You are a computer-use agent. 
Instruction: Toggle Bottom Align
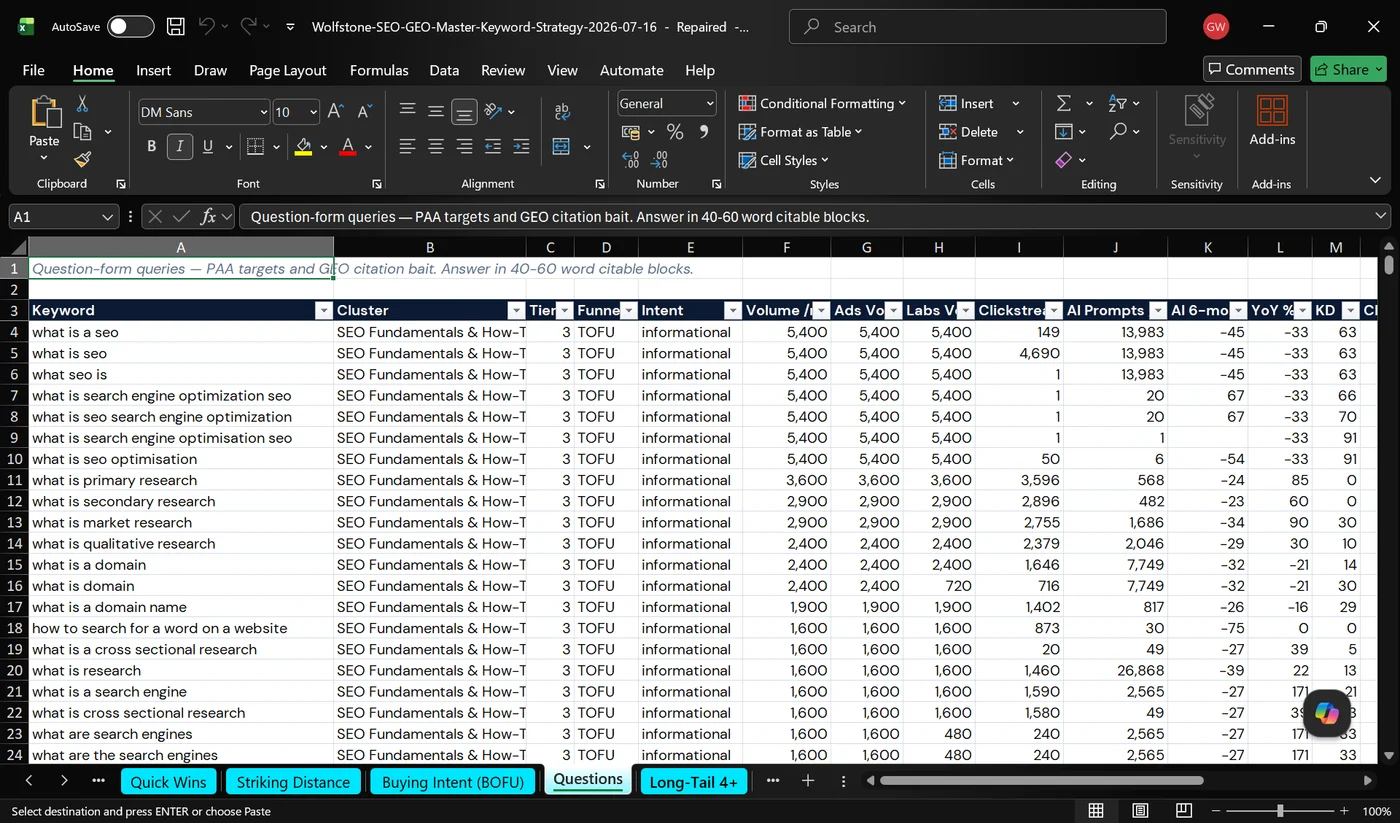point(464,112)
